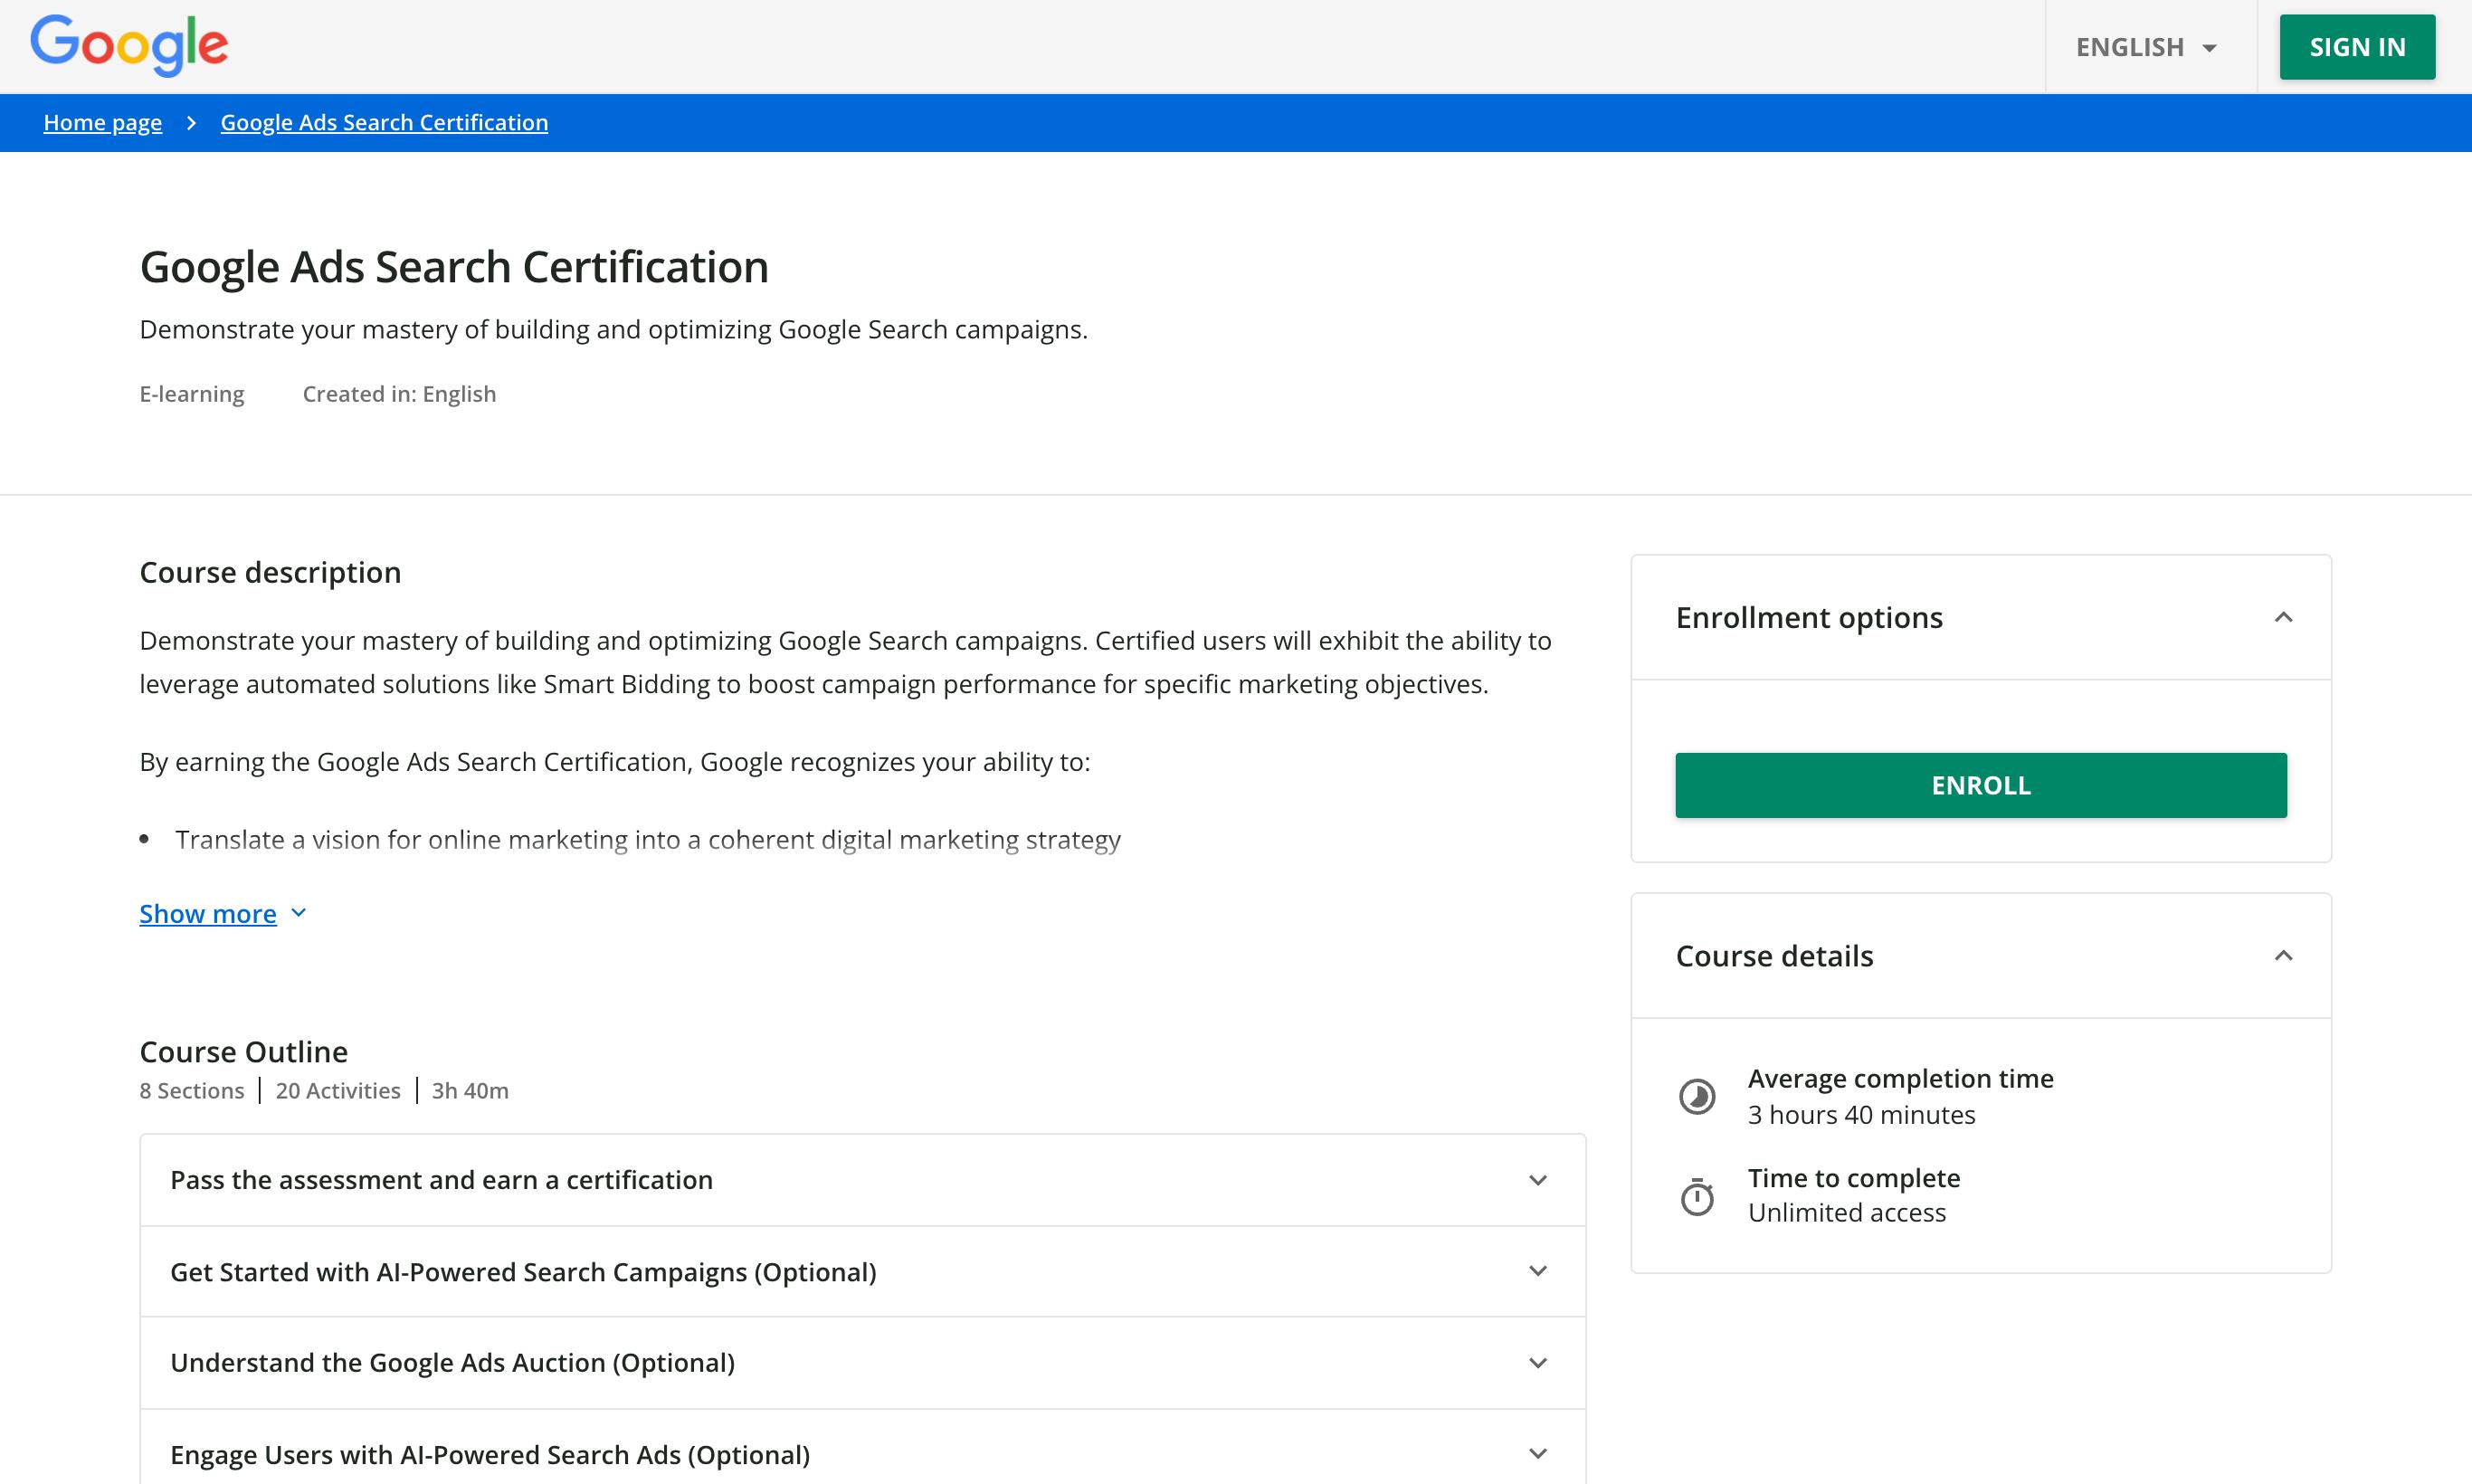Click Created in: English text

(x=399, y=394)
